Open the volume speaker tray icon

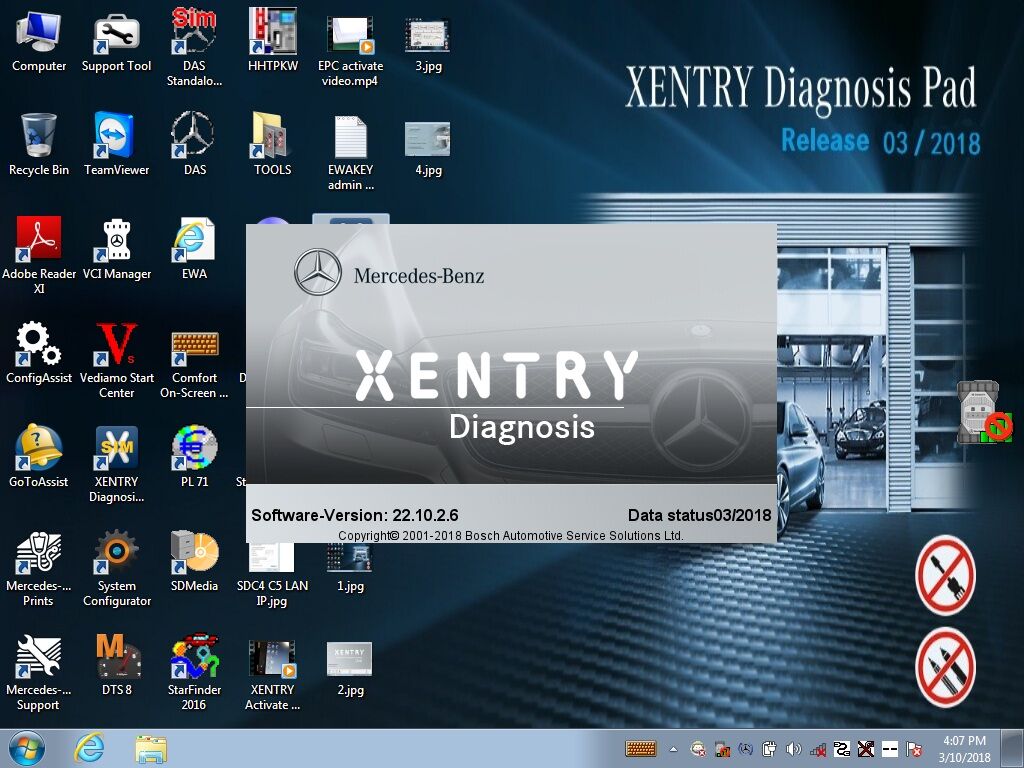793,749
